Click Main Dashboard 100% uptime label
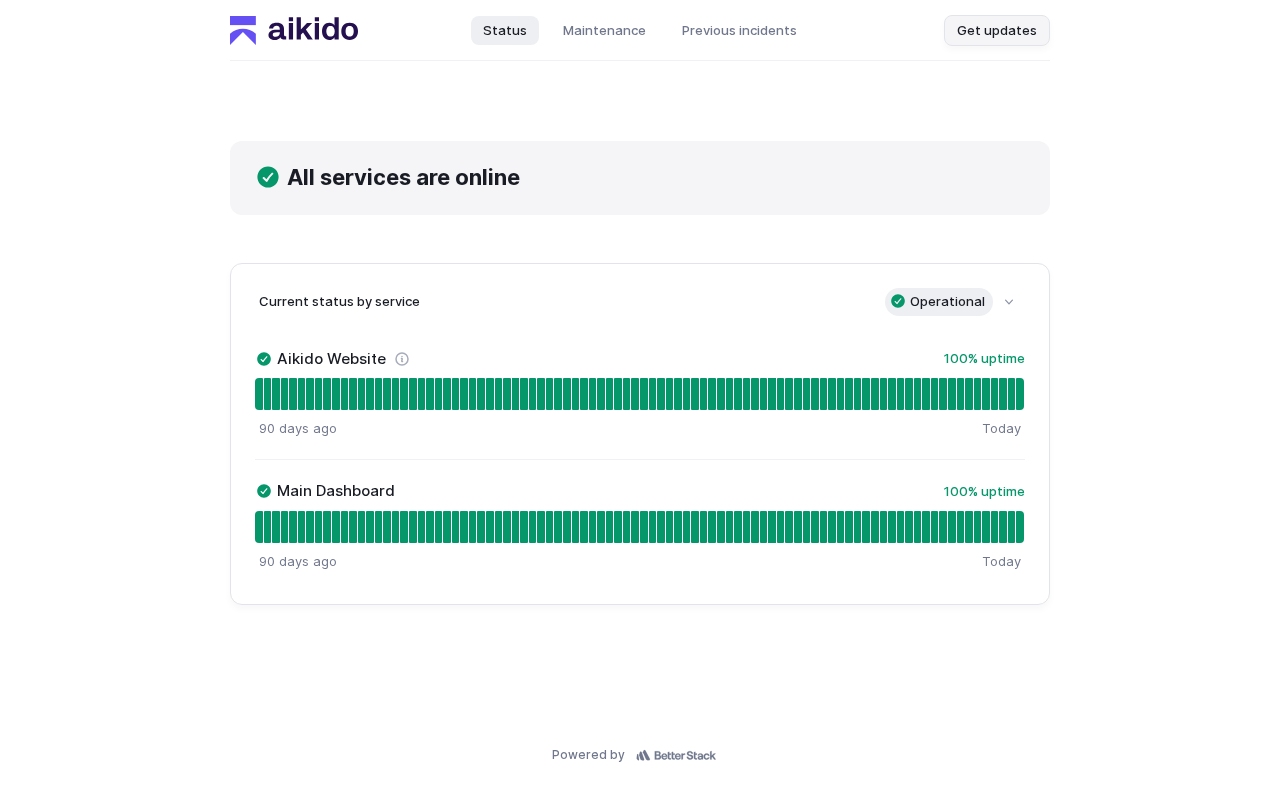The image size is (1280, 800). (984, 491)
